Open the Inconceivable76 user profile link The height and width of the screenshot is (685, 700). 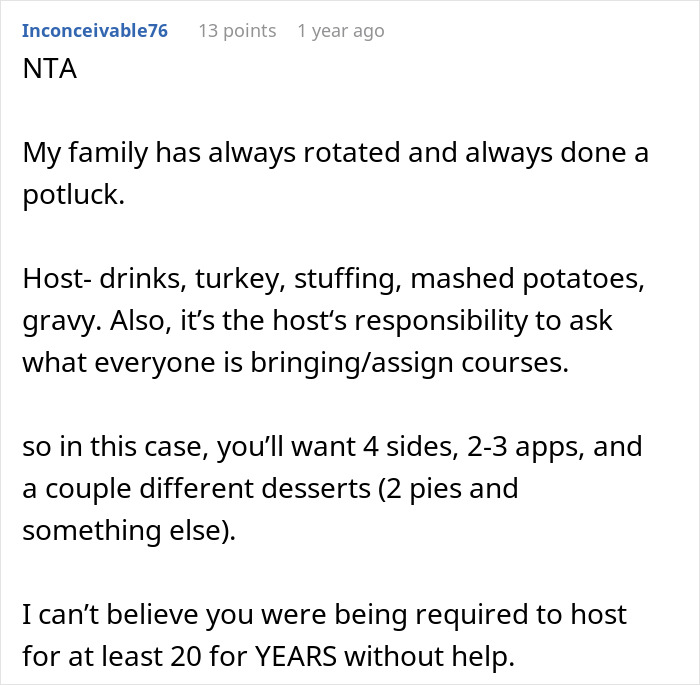tap(94, 31)
